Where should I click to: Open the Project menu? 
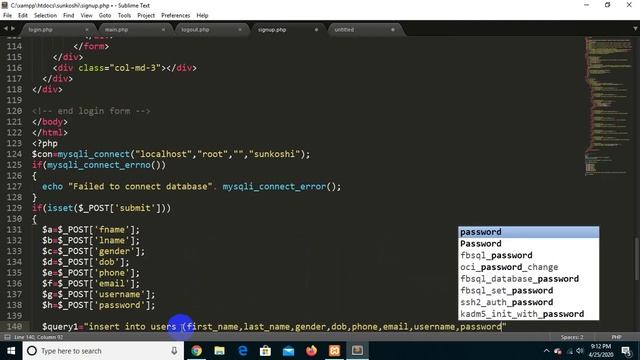coord(146,16)
